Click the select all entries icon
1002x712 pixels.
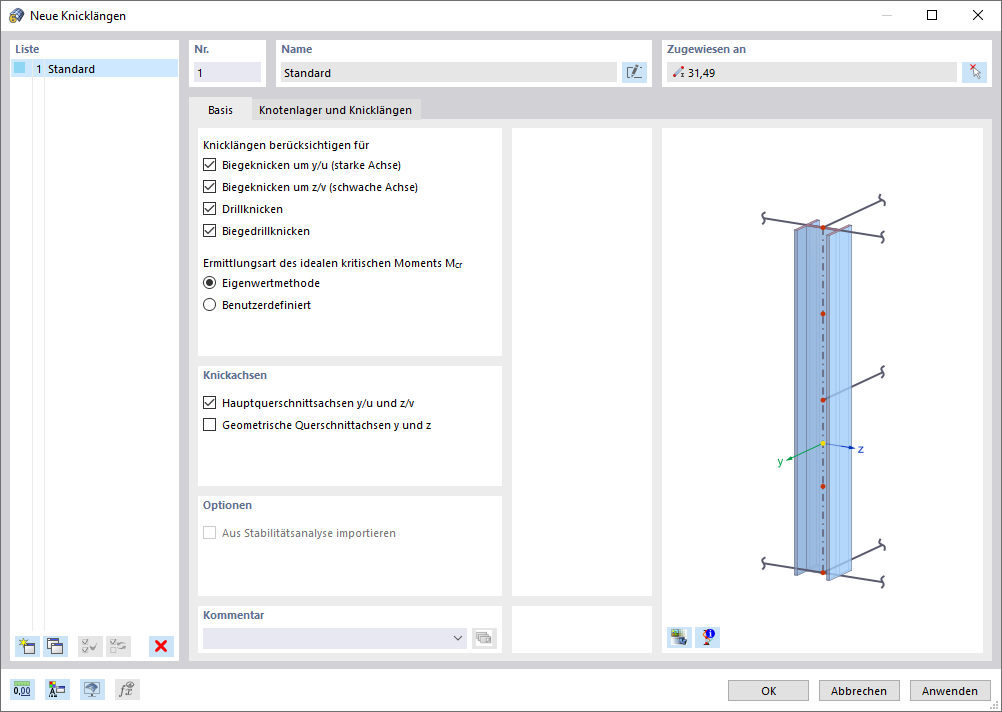pyautogui.click(x=90, y=646)
